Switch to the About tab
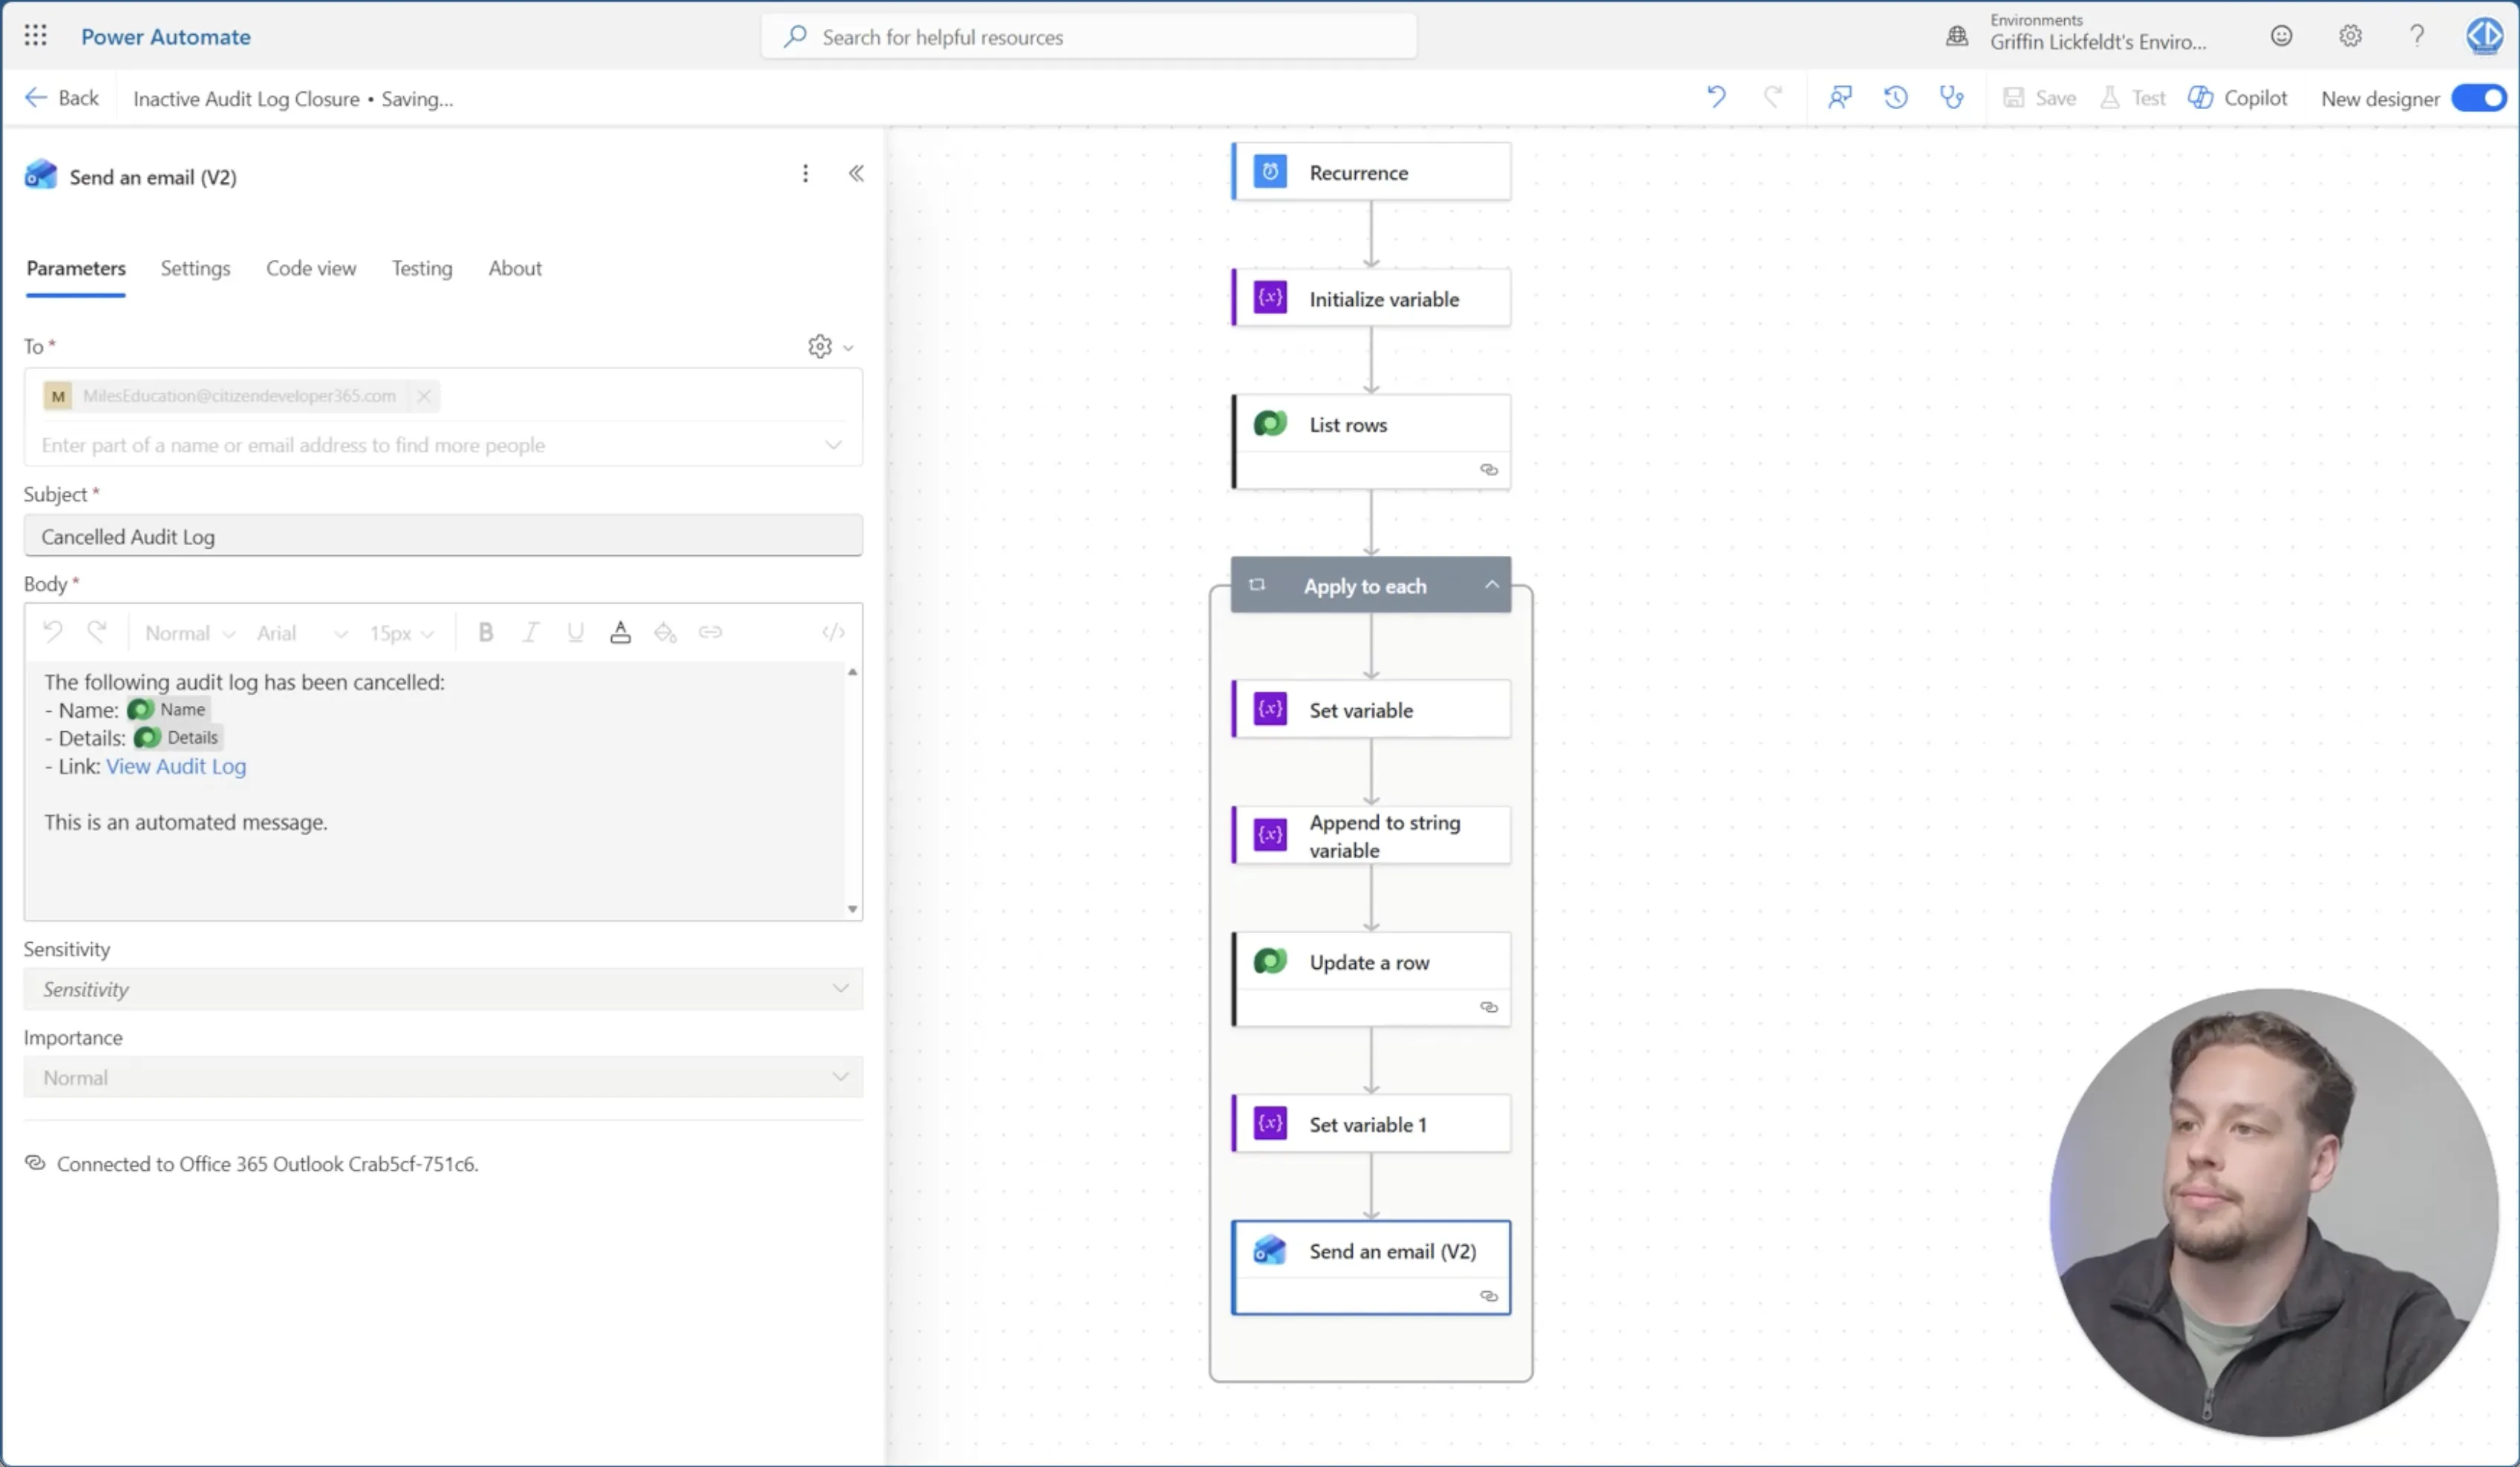The image size is (2520, 1467). click(515, 268)
